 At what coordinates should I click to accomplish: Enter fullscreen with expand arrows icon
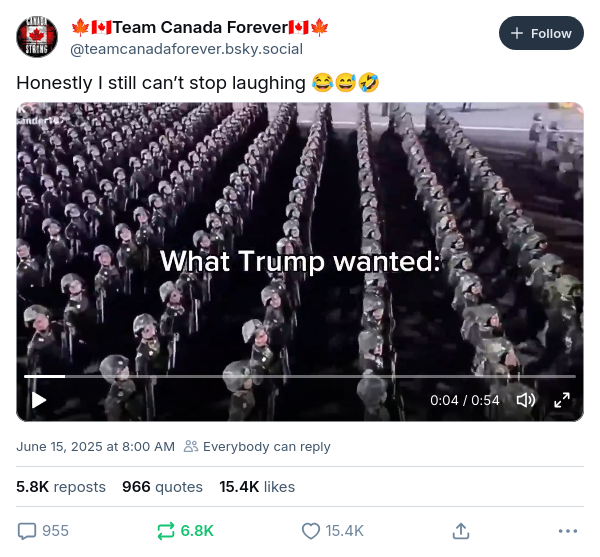tap(562, 400)
